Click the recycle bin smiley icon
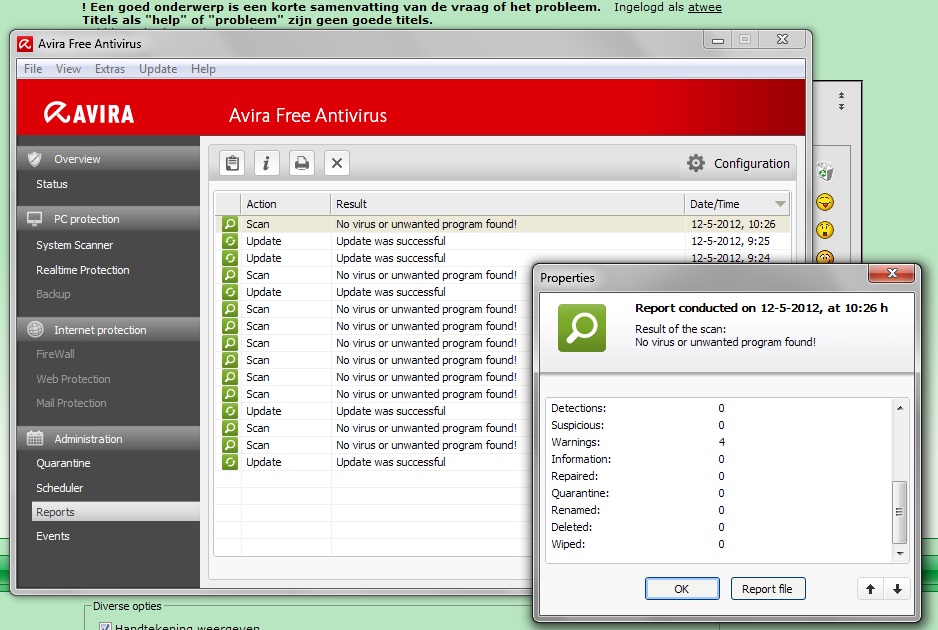Screen dimensions: 938x630 826,171
